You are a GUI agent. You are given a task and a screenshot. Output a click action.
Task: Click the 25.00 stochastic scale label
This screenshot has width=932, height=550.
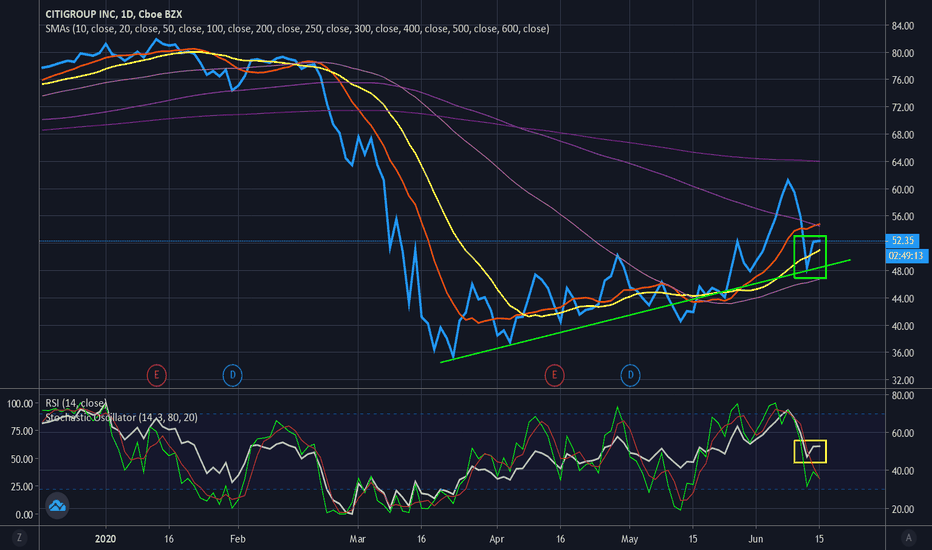[x=22, y=487]
